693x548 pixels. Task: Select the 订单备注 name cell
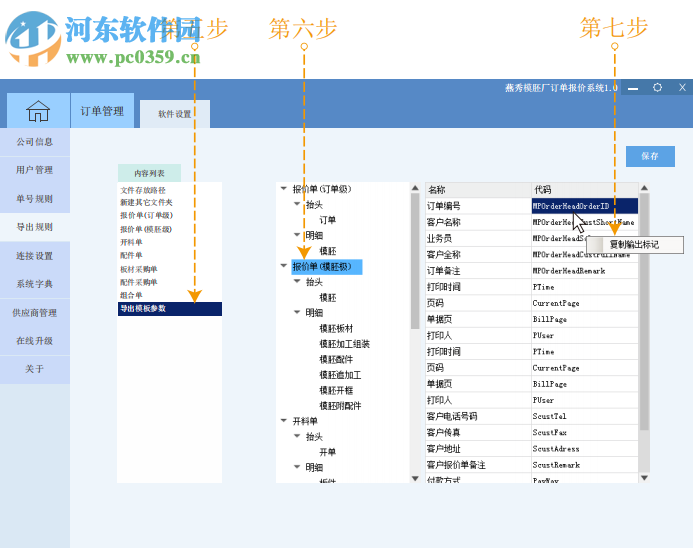coord(478,271)
